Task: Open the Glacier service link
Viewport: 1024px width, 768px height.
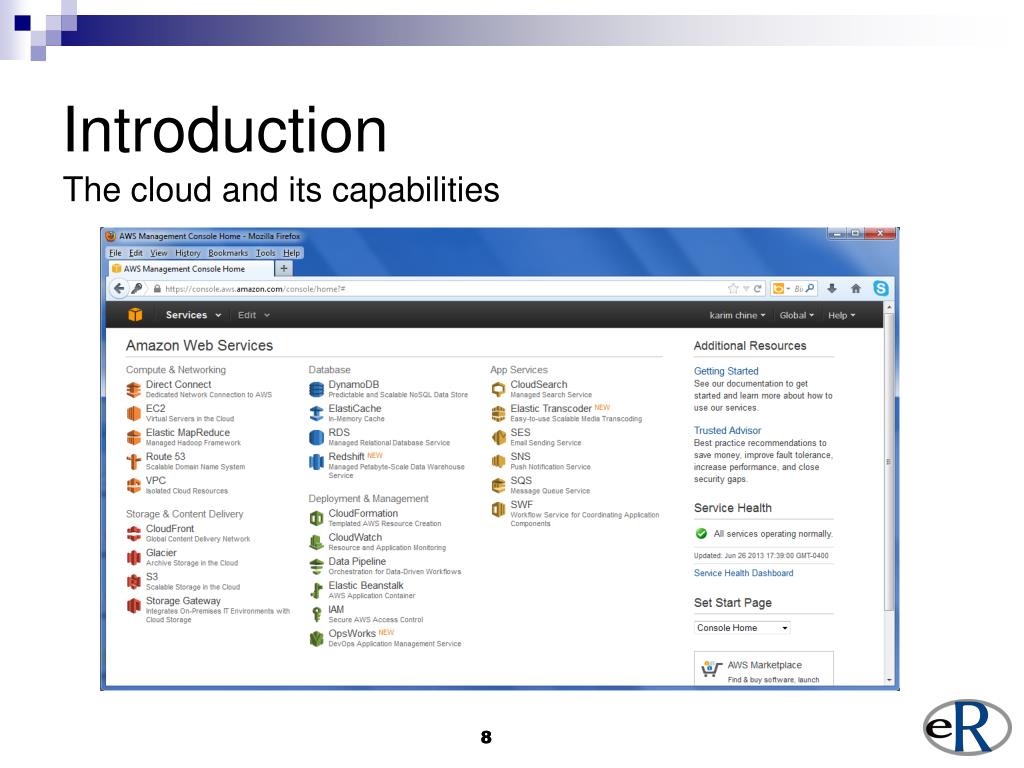Action: (x=161, y=552)
